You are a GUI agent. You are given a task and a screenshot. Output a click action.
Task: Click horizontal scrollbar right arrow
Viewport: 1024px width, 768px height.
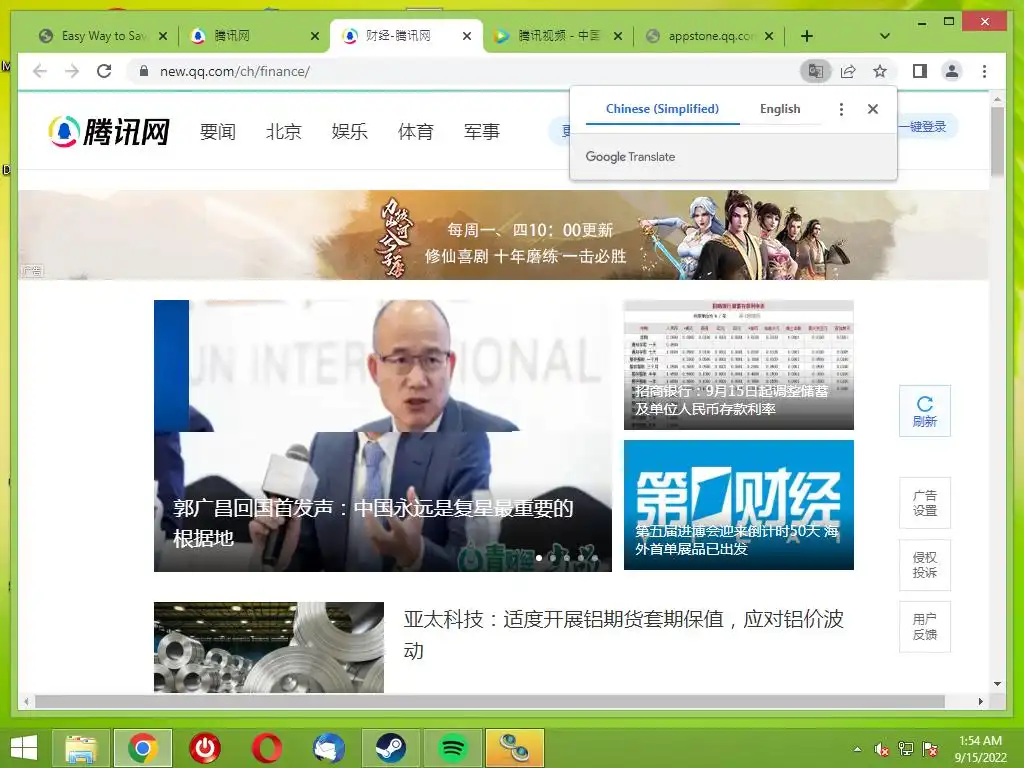coord(980,701)
